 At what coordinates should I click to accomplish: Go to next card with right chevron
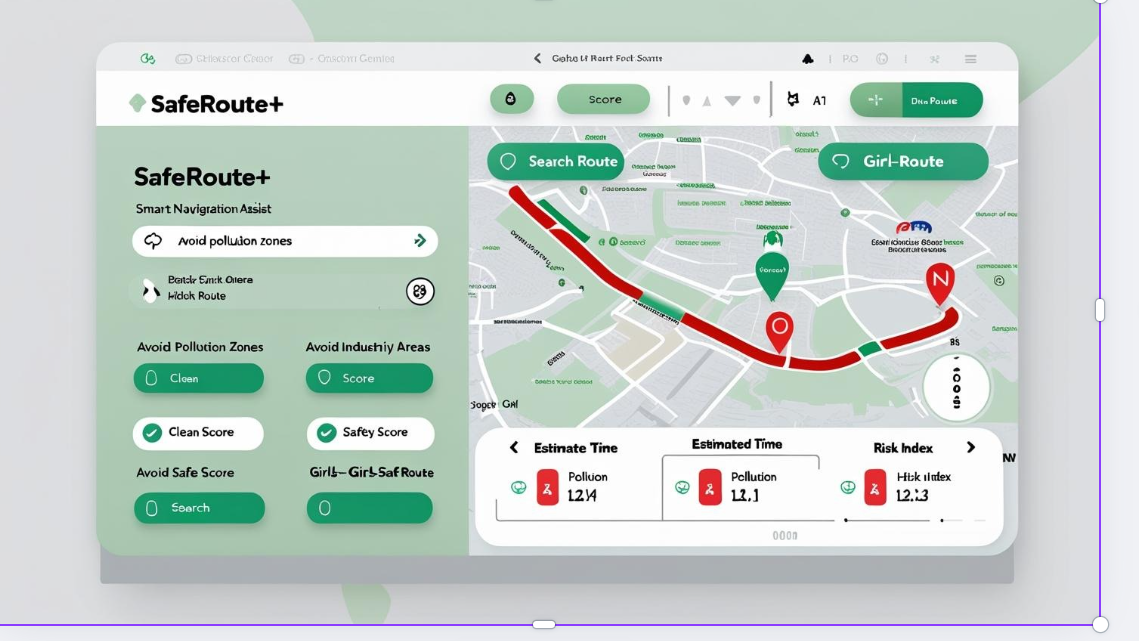tap(970, 447)
